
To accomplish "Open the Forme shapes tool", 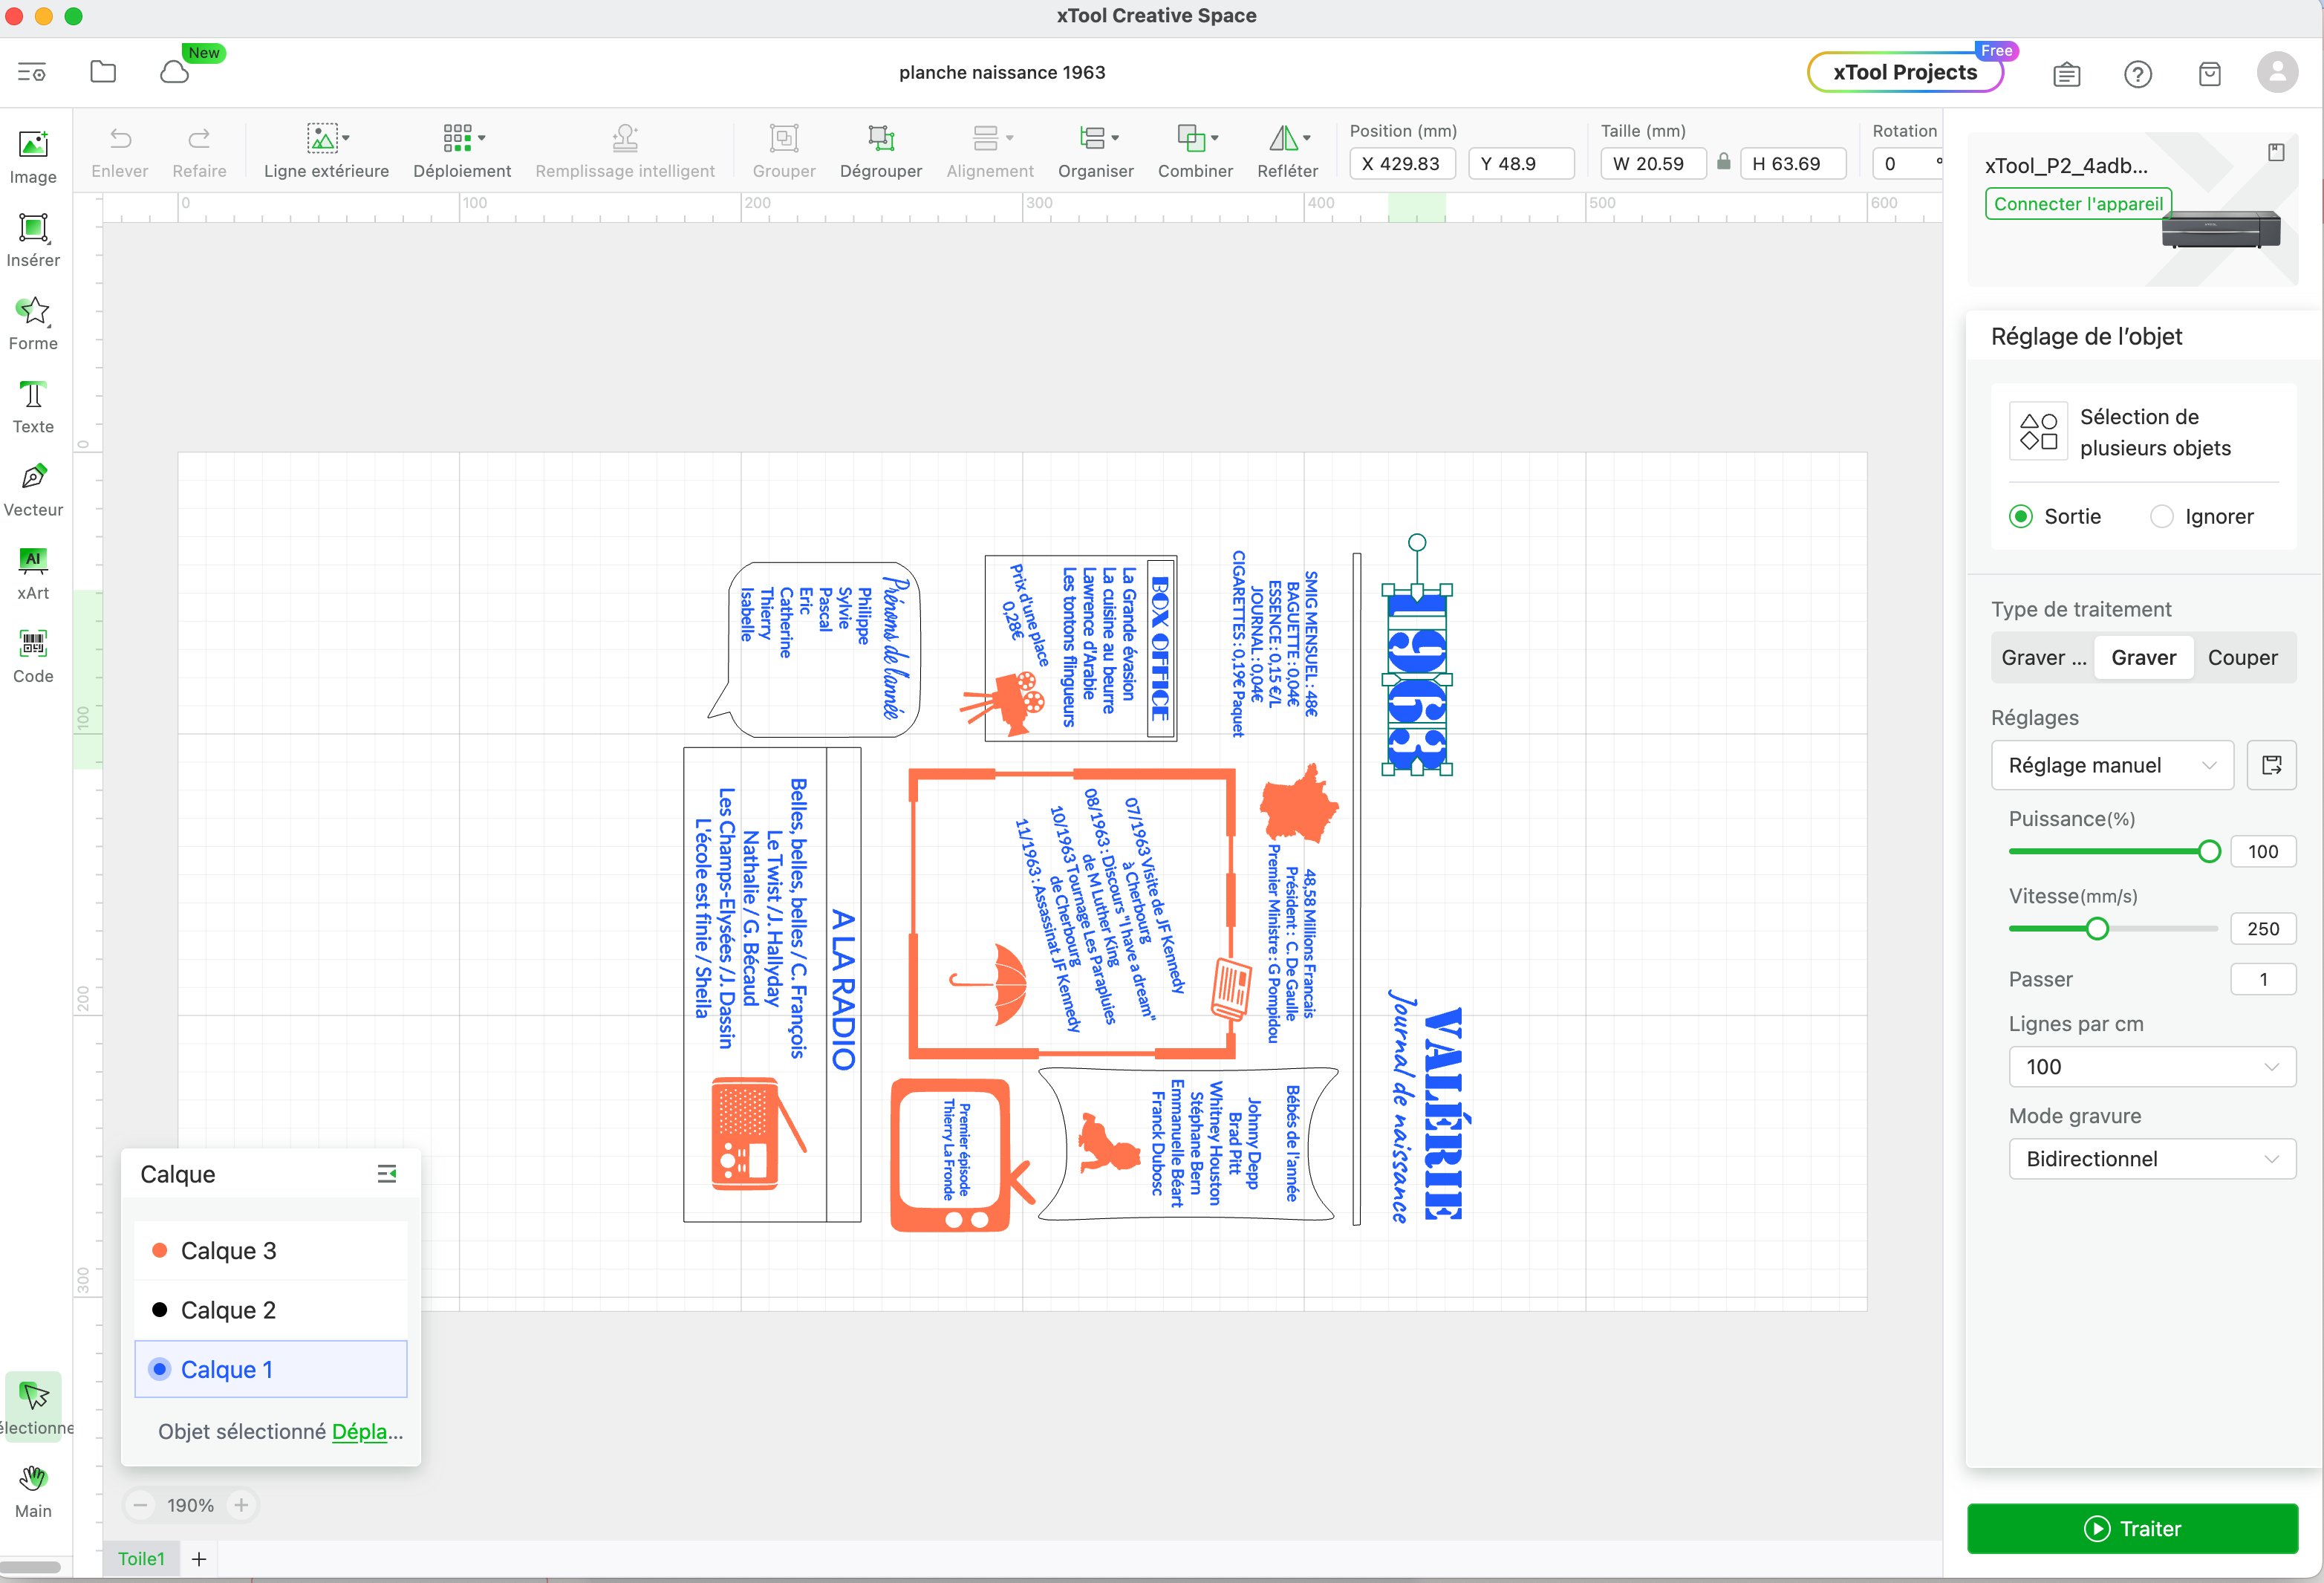I will click(x=33, y=323).
